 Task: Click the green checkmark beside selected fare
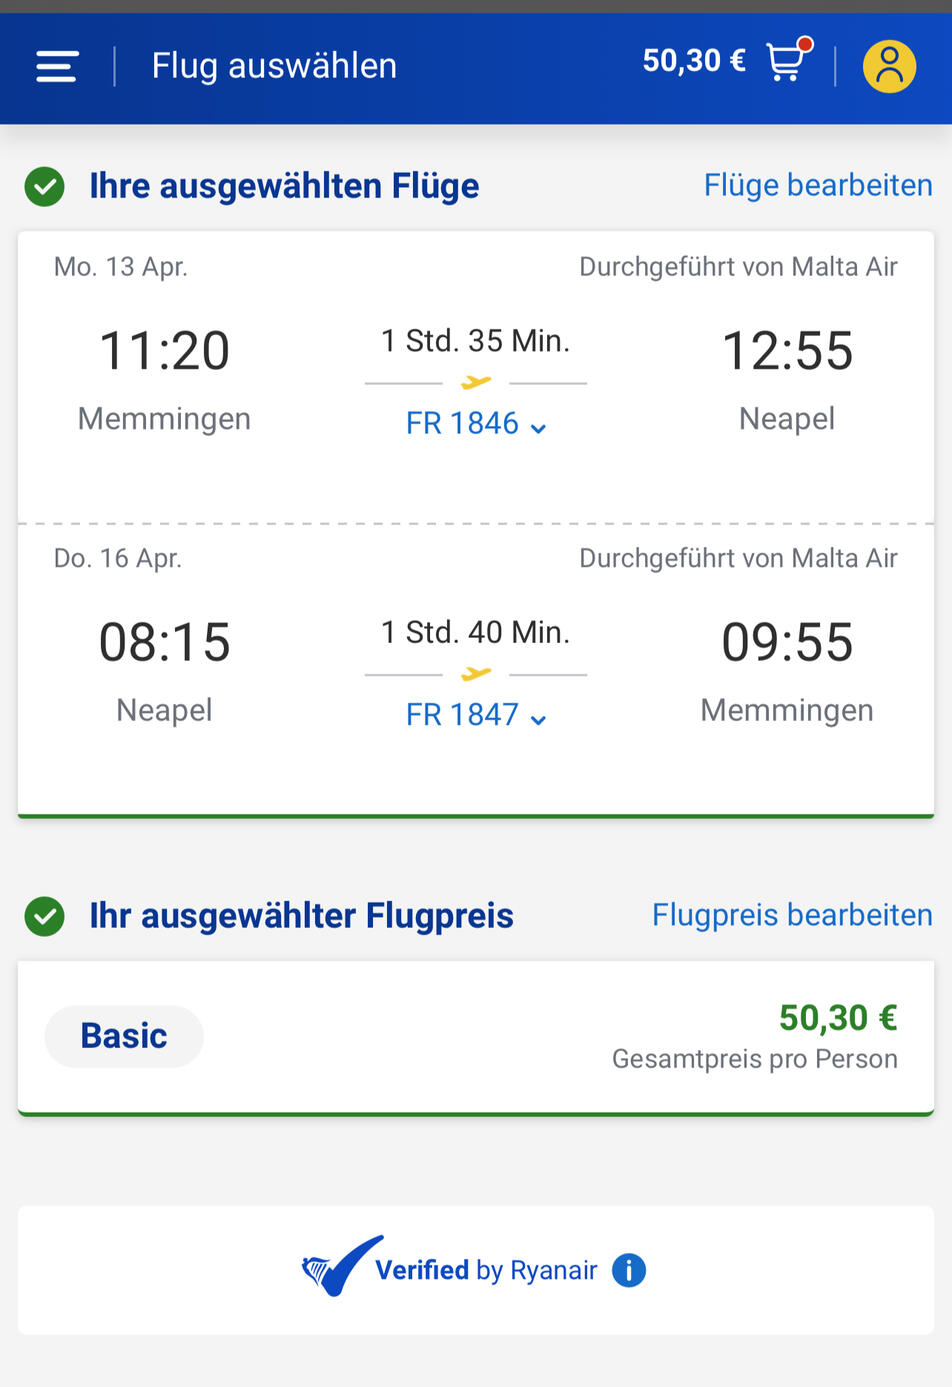click(x=45, y=916)
